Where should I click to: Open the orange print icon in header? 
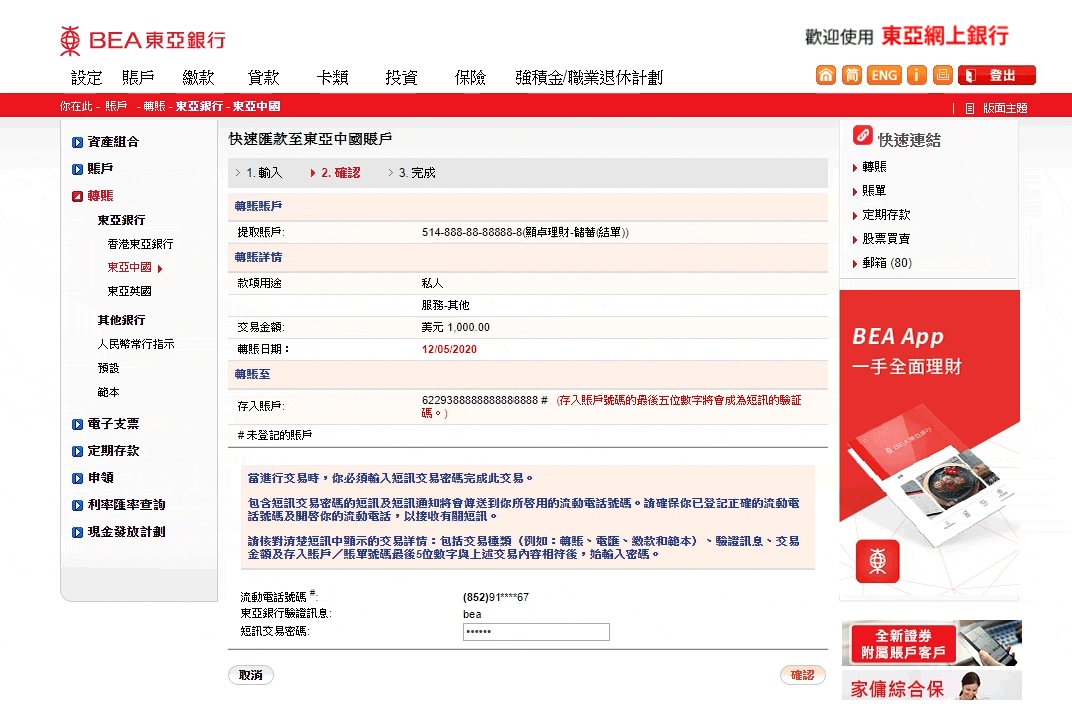pyautogui.click(x=943, y=75)
